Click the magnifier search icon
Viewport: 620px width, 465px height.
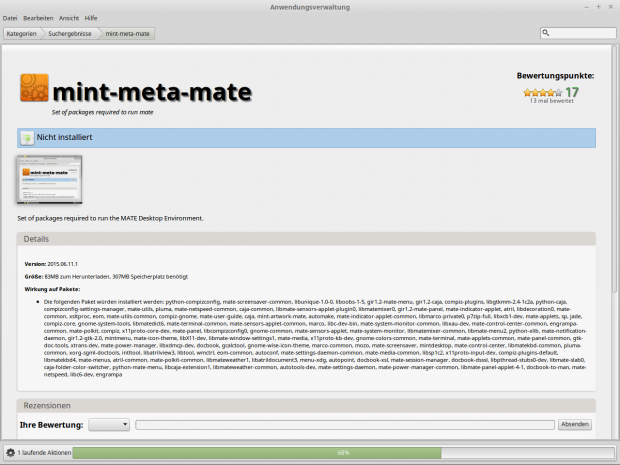pos(546,33)
